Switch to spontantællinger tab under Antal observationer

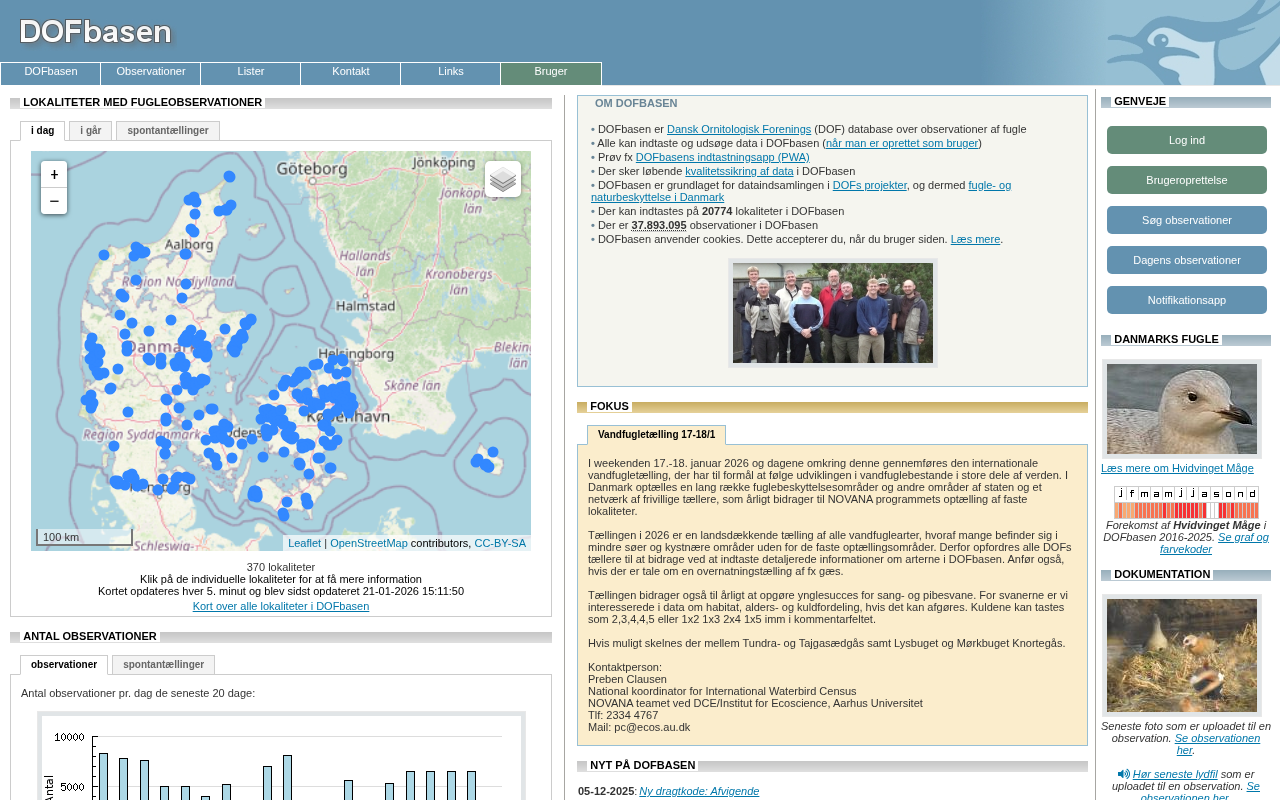coord(163,665)
